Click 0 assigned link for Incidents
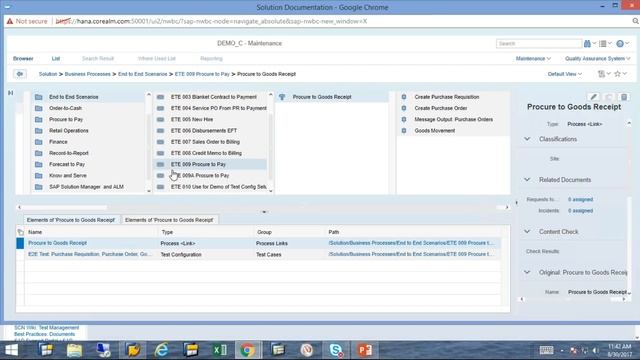This screenshot has height=360, width=640. 580,211
